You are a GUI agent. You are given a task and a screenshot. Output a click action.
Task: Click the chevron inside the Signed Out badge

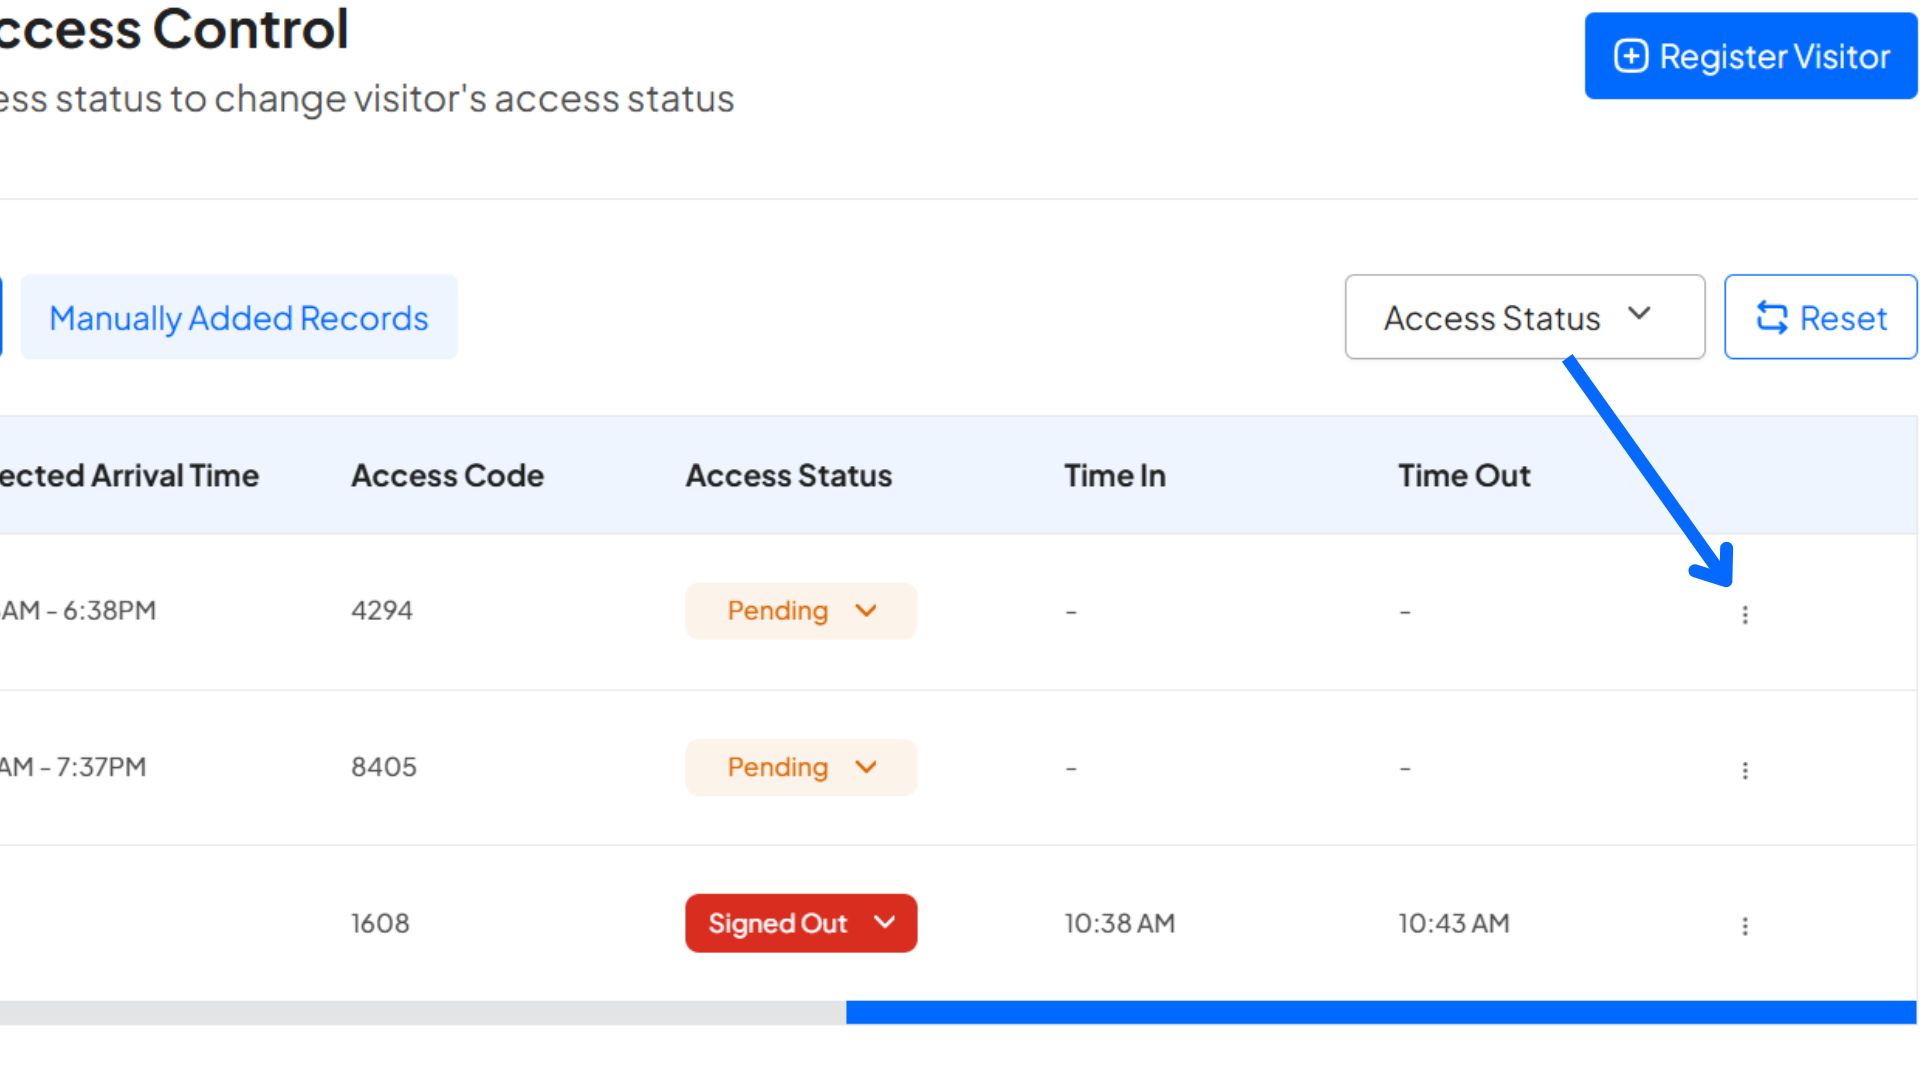coord(885,923)
